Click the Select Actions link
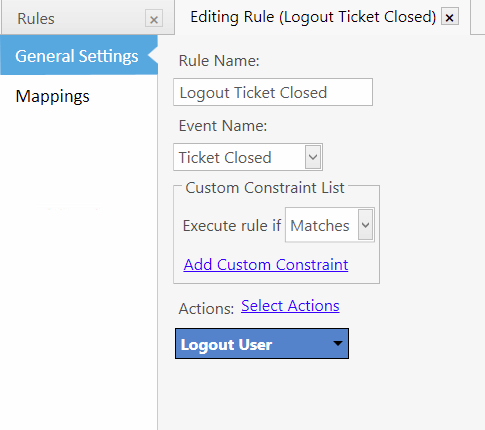This screenshot has width=485, height=430. (290, 306)
